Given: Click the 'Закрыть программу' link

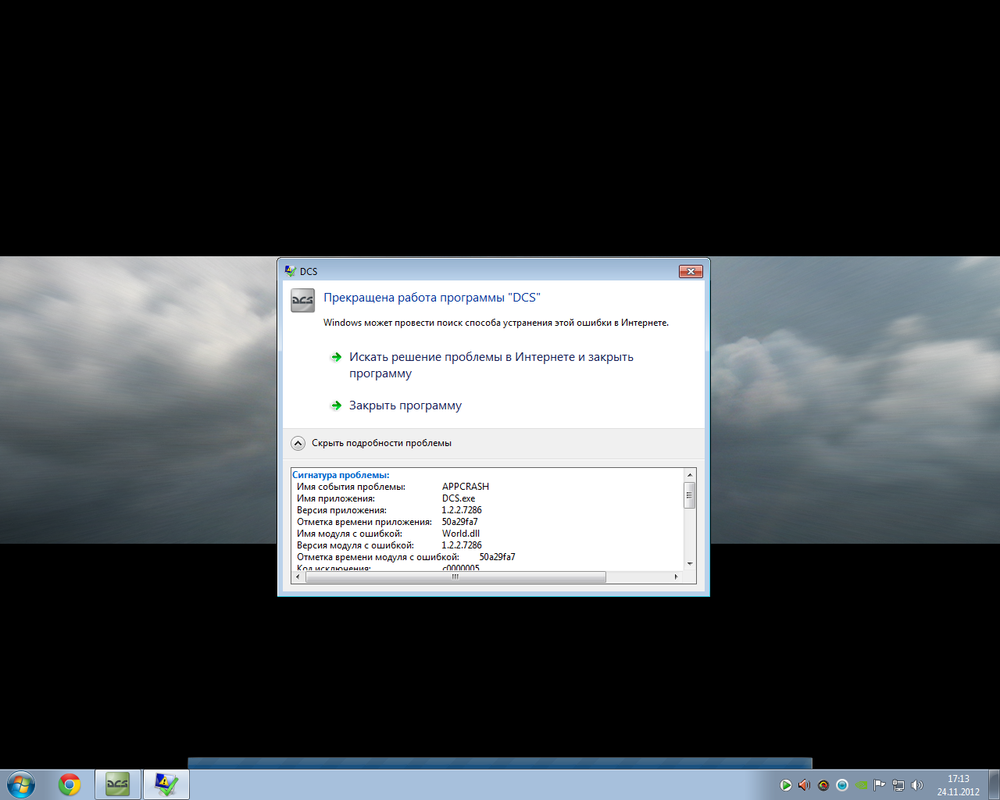Looking at the screenshot, I should coord(404,405).
